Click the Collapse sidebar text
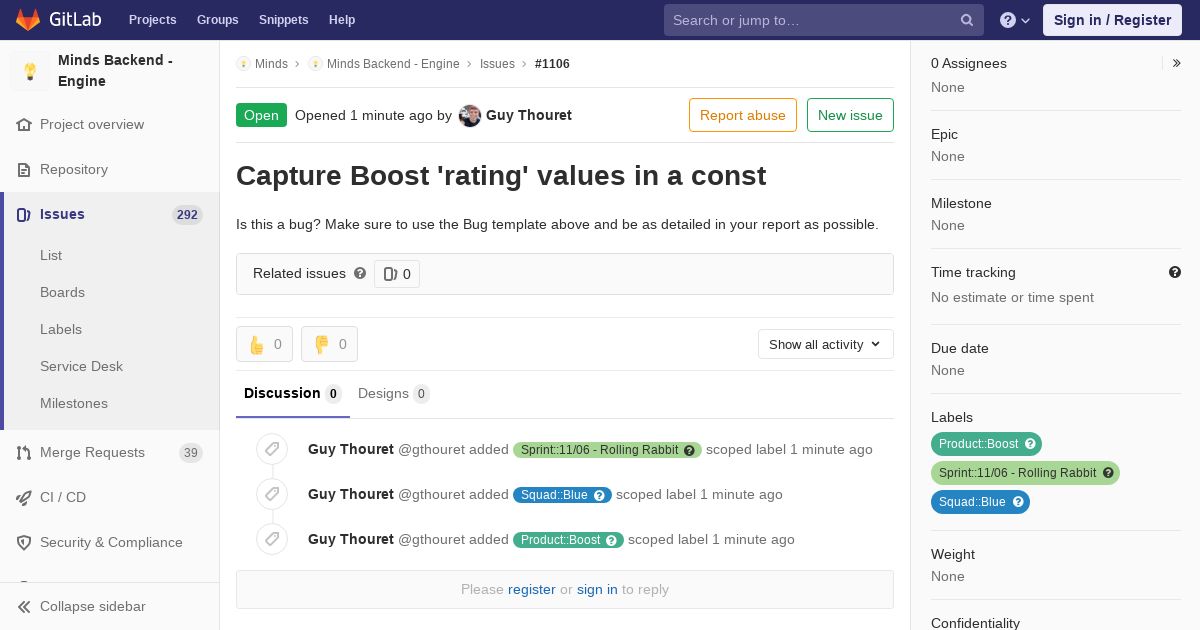The width and height of the screenshot is (1200, 630). [x=93, y=607]
